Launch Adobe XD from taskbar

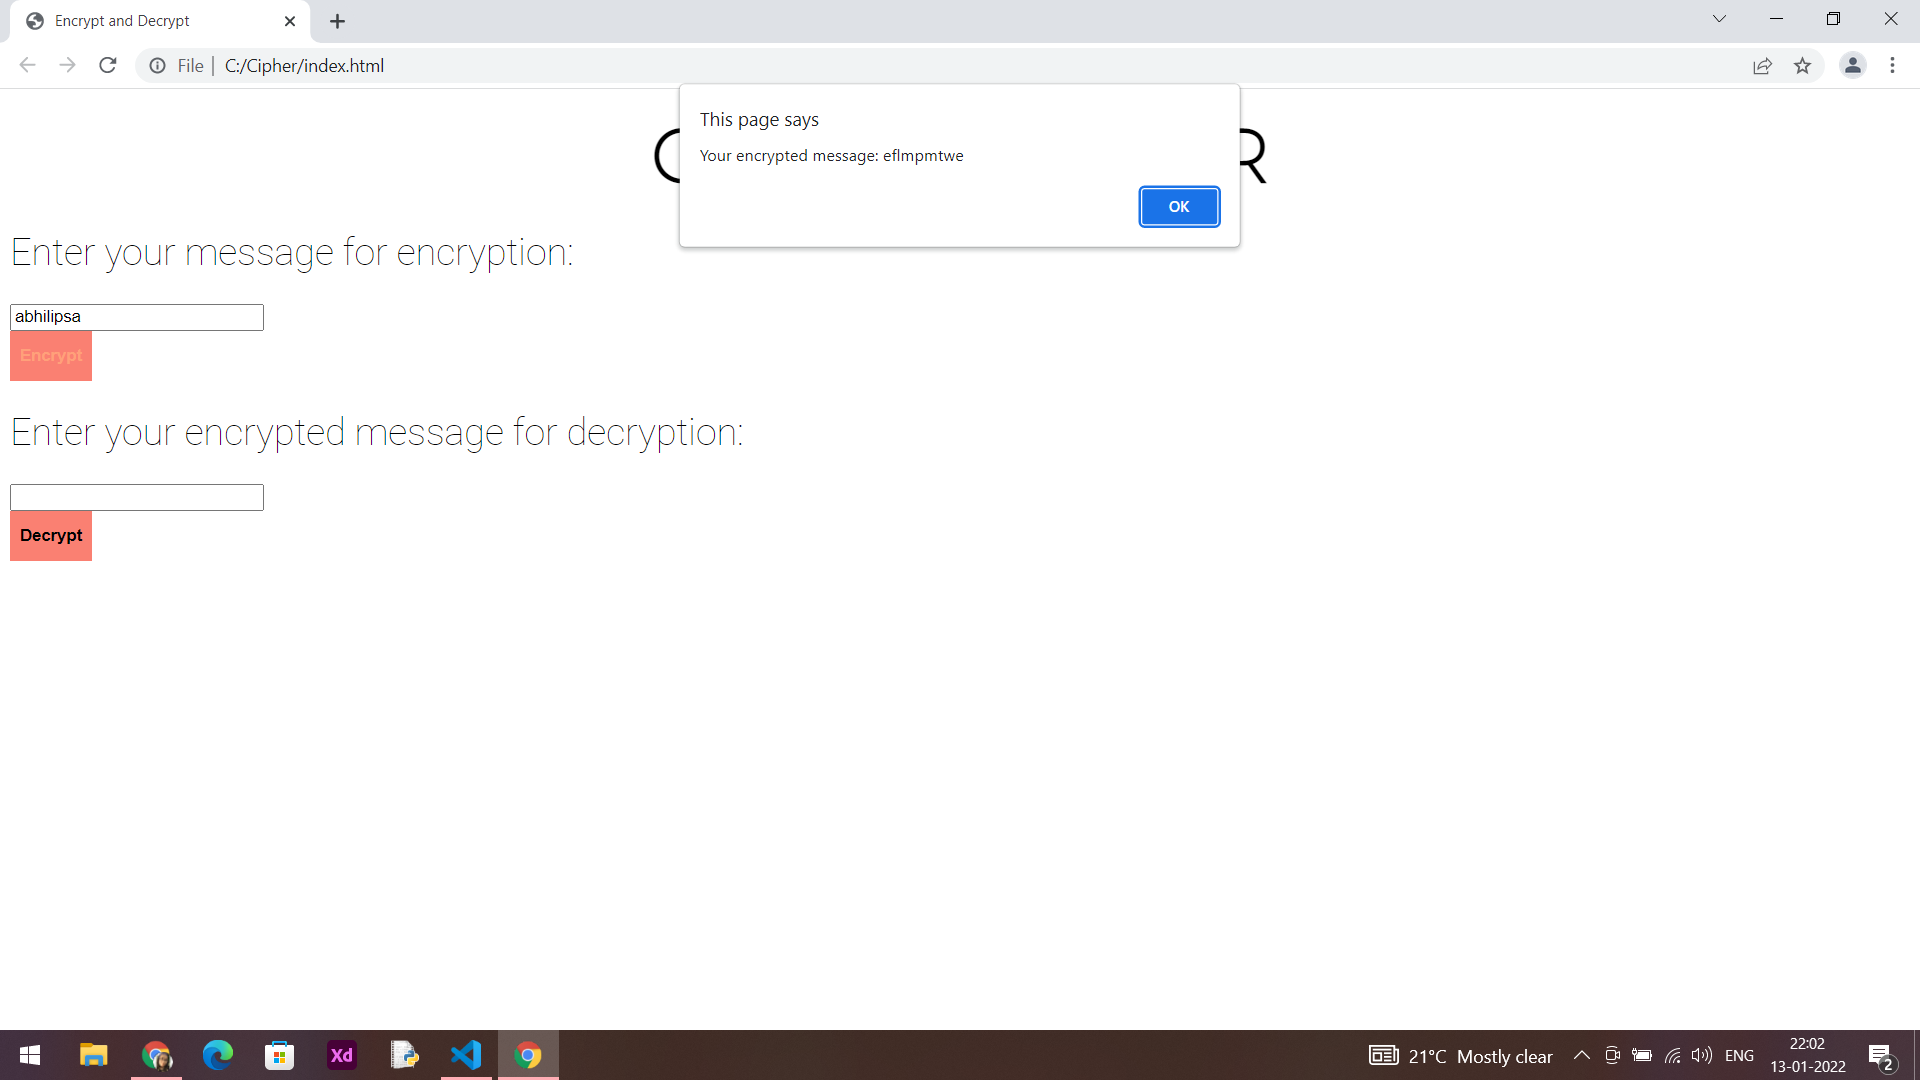pyautogui.click(x=342, y=1055)
